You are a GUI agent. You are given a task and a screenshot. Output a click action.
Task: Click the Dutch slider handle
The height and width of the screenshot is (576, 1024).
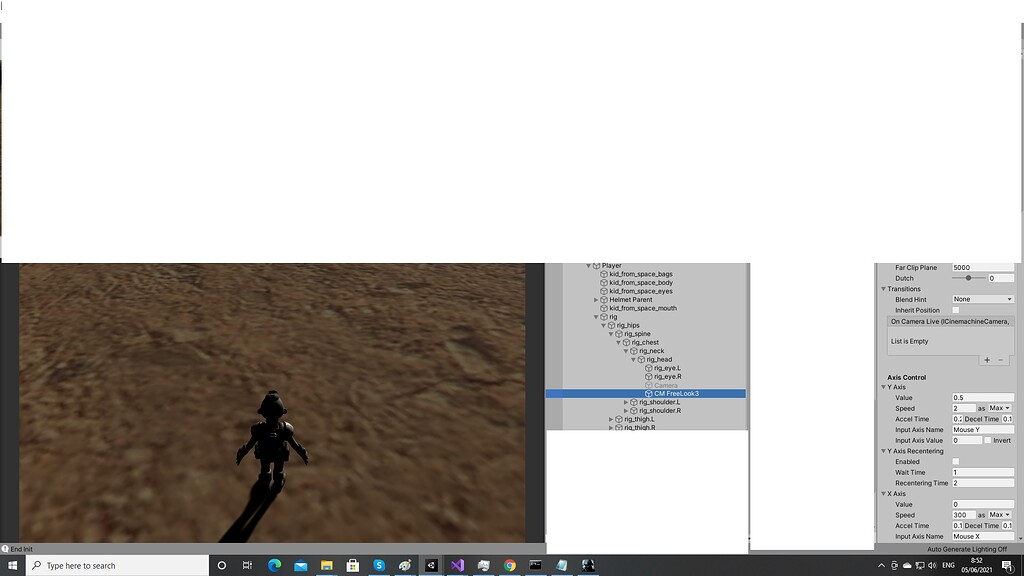pos(967,277)
